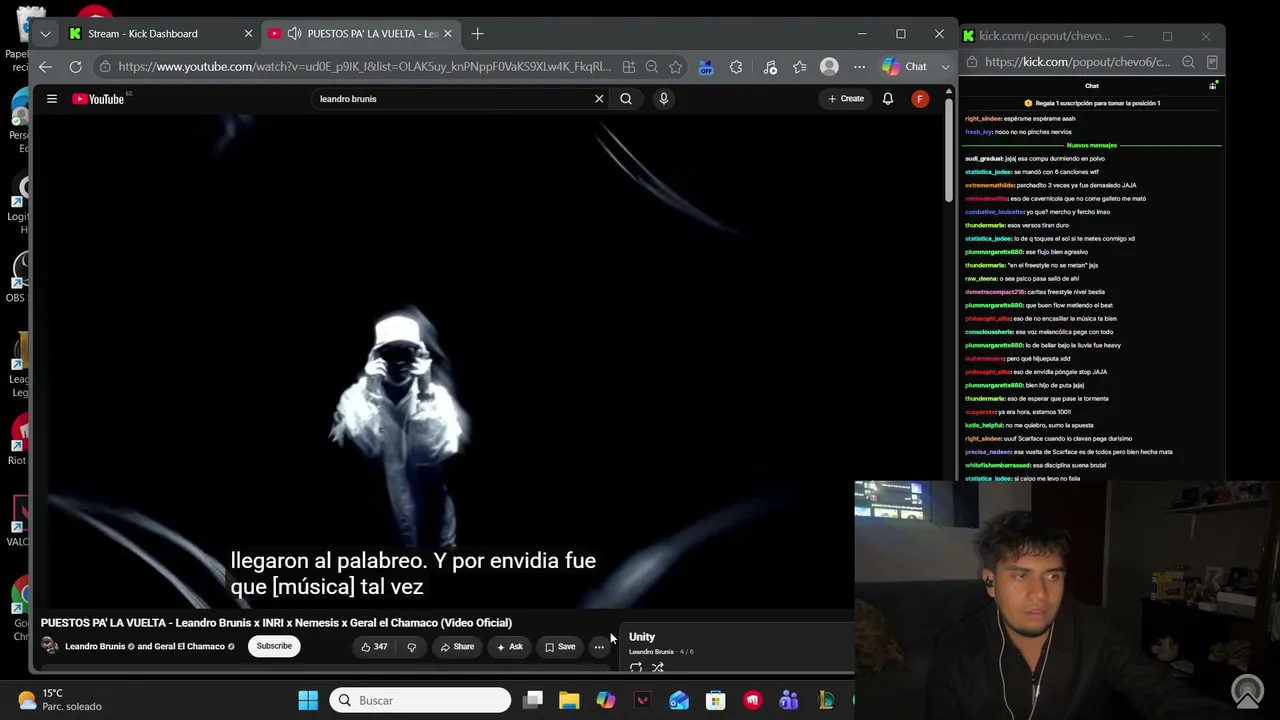Clear the YouTube search query

click(599, 99)
